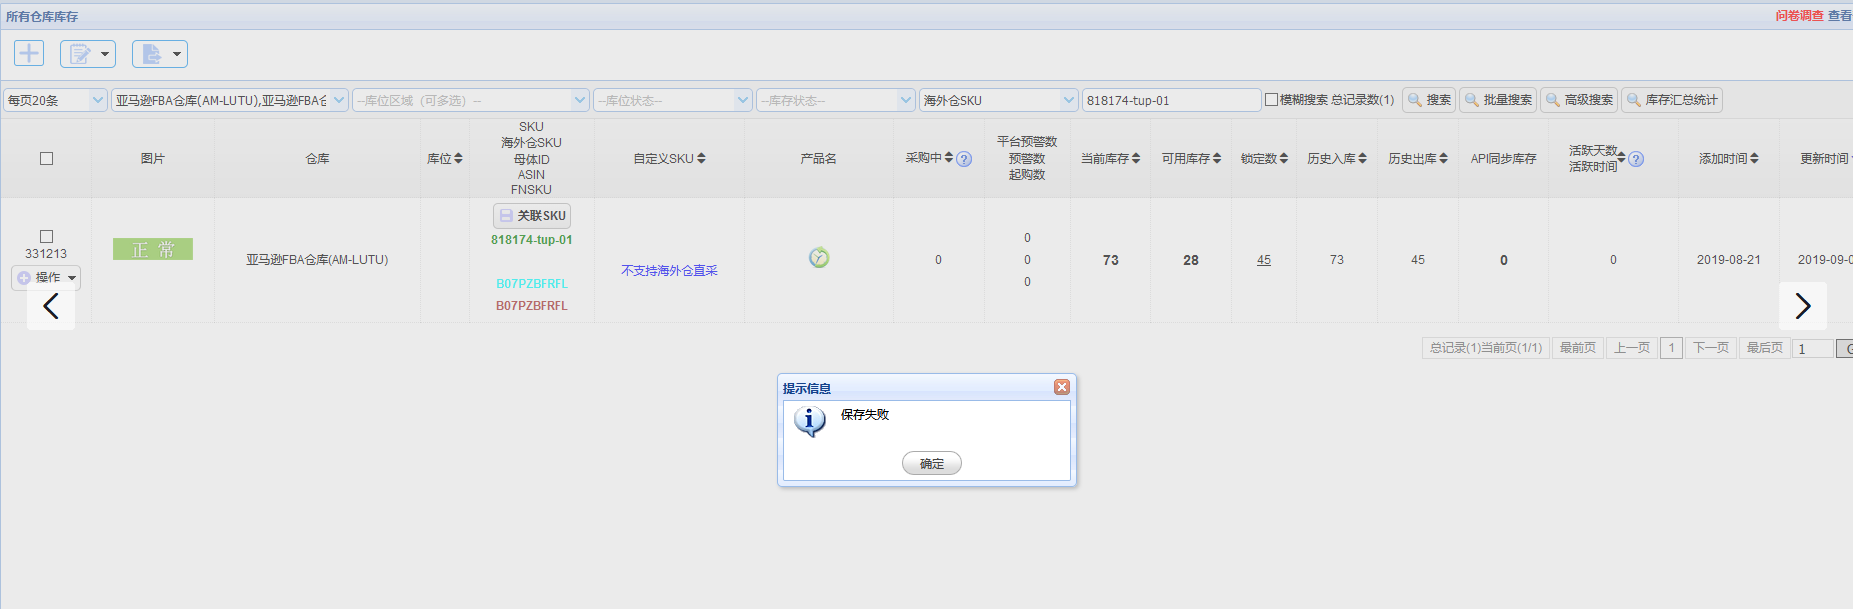This screenshot has height=609, width=1853.
Task: Click the 搜索 search button
Action: tap(1429, 100)
